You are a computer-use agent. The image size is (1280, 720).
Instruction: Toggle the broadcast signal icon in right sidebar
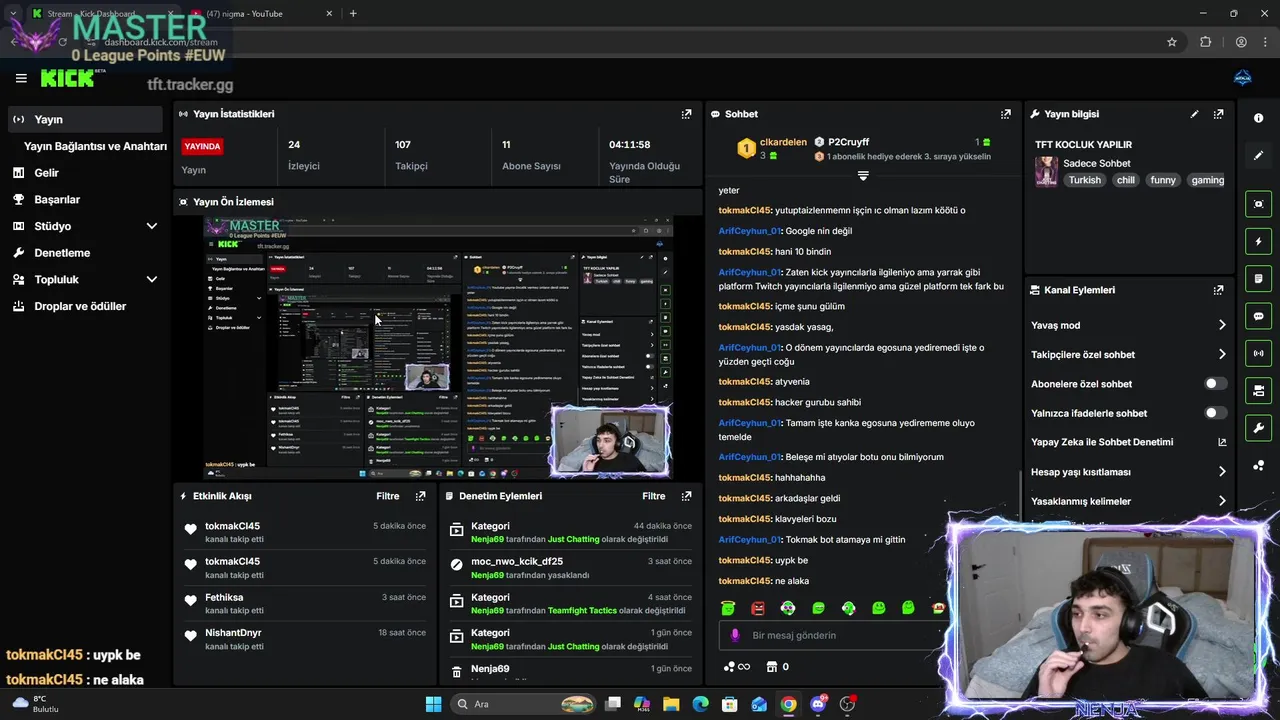point(1258,353)
